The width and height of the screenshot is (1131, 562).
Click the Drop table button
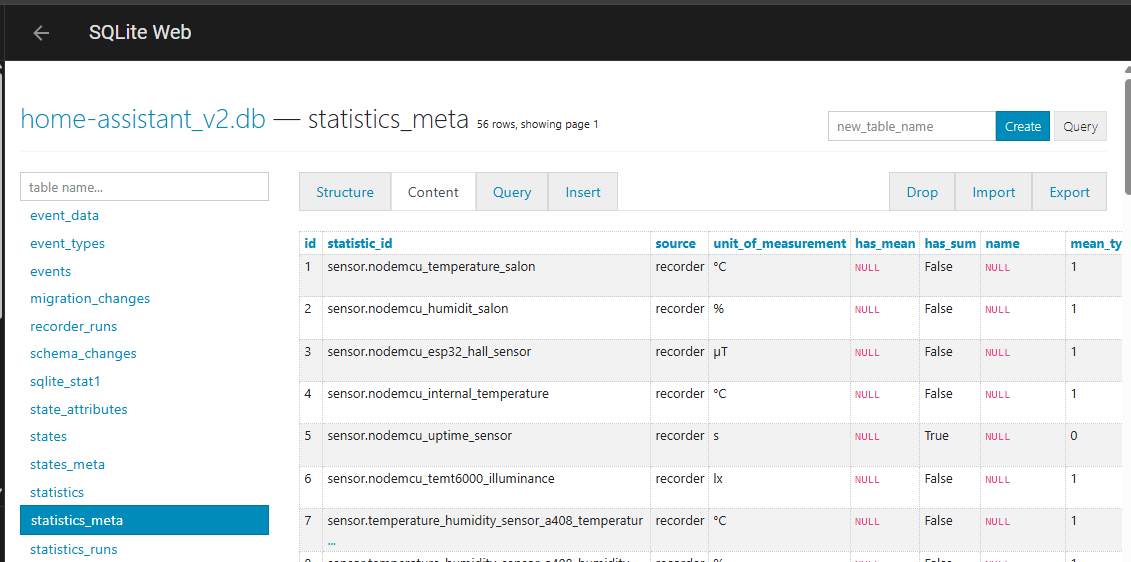click(x=922, y=192)
